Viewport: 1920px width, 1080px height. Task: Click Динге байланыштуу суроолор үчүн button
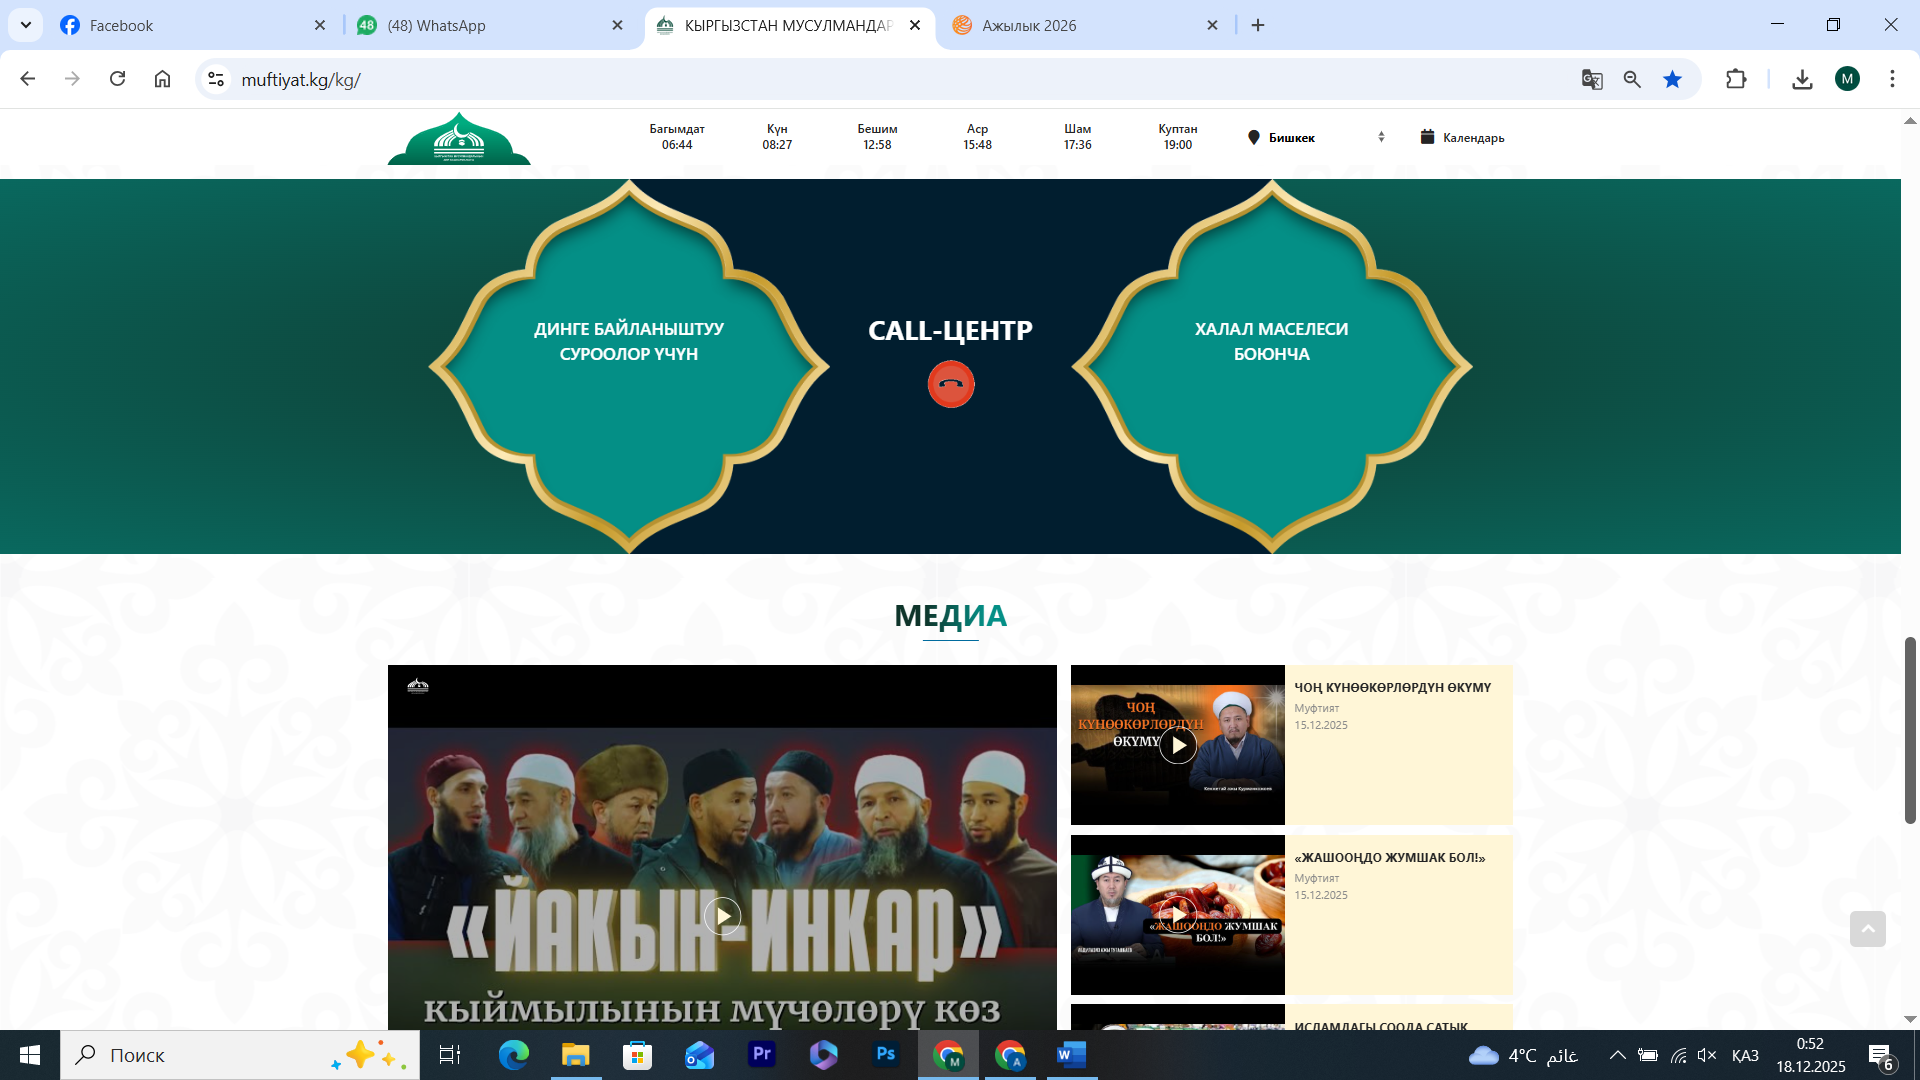click(628, 342)
